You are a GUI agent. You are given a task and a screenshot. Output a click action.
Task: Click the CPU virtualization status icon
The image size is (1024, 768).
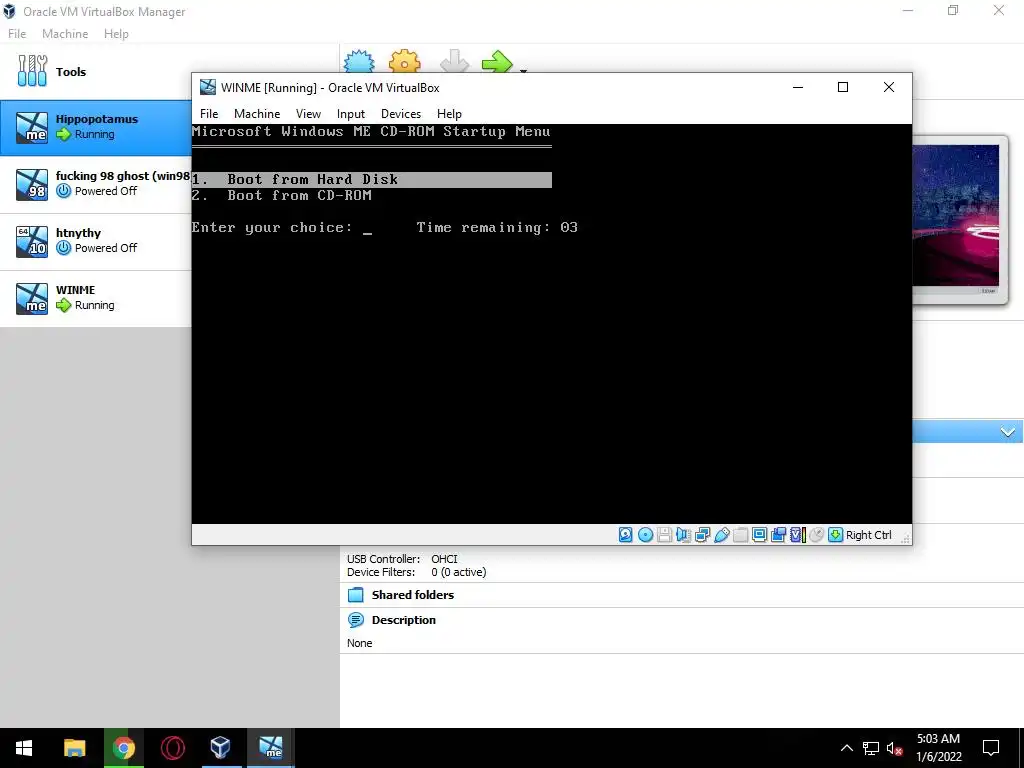797,535
